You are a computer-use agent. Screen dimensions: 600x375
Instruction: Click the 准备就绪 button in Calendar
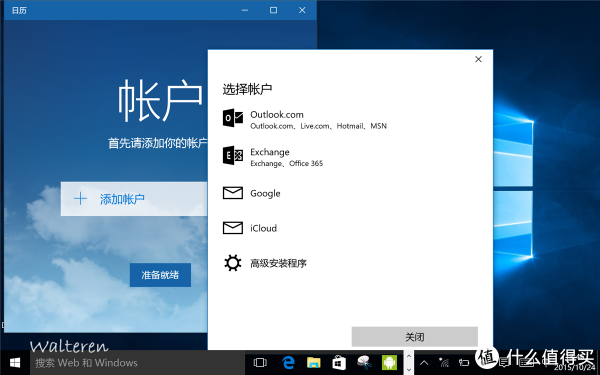pos(160,275)
